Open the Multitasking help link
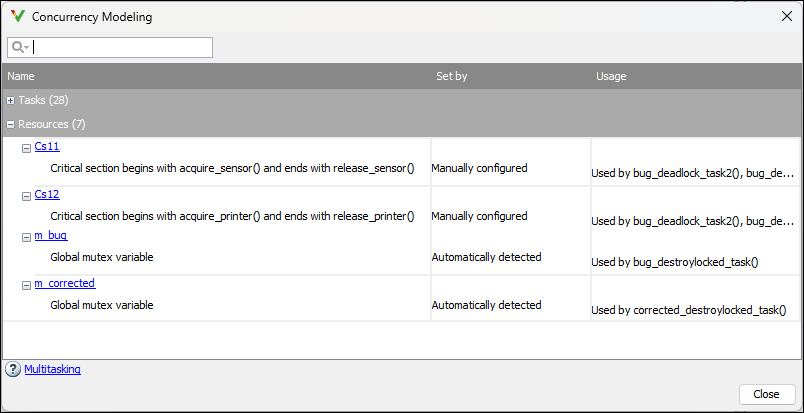804x413 pixels. click(52, 369)
